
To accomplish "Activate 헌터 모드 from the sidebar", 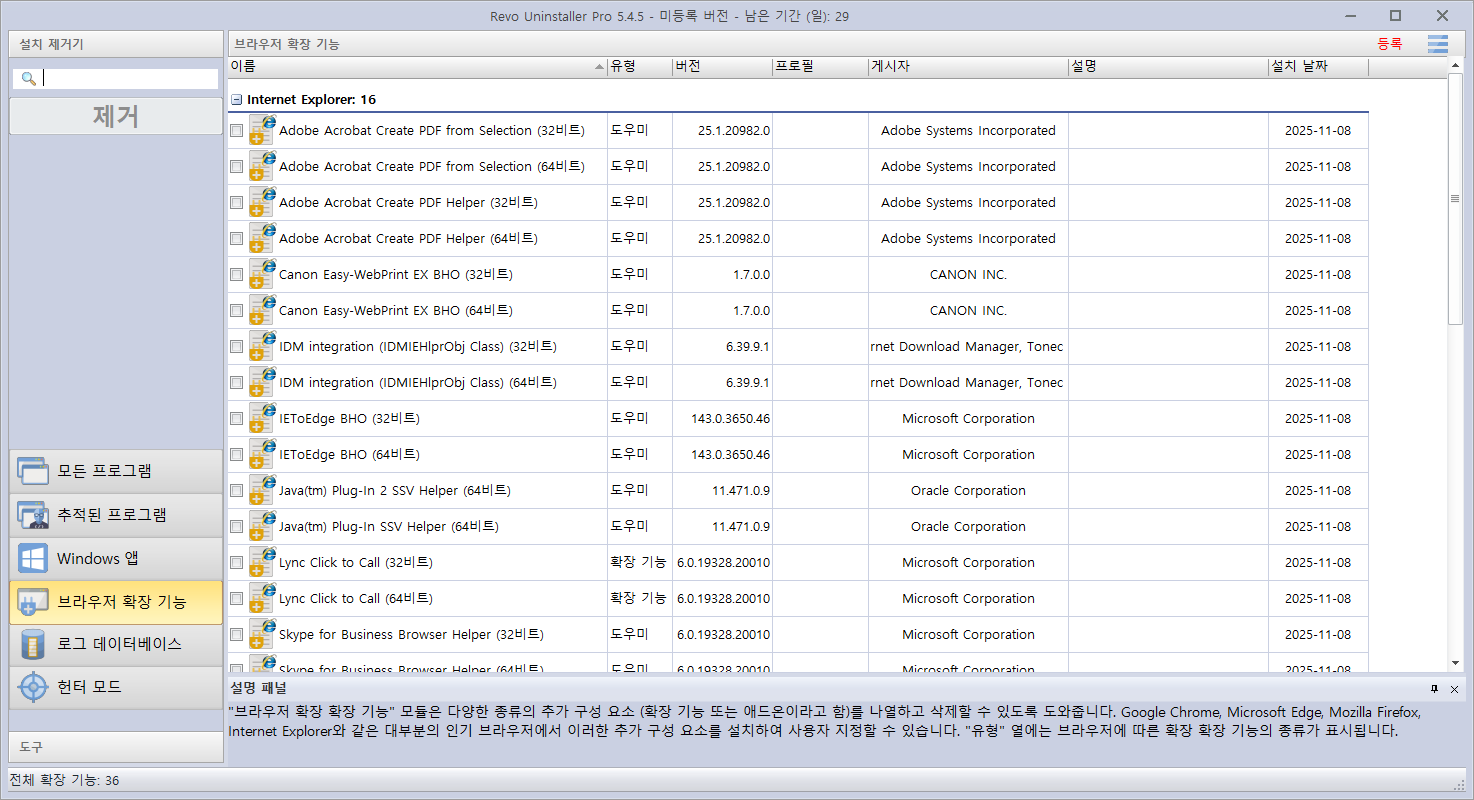I will click(x=116, y=688).
